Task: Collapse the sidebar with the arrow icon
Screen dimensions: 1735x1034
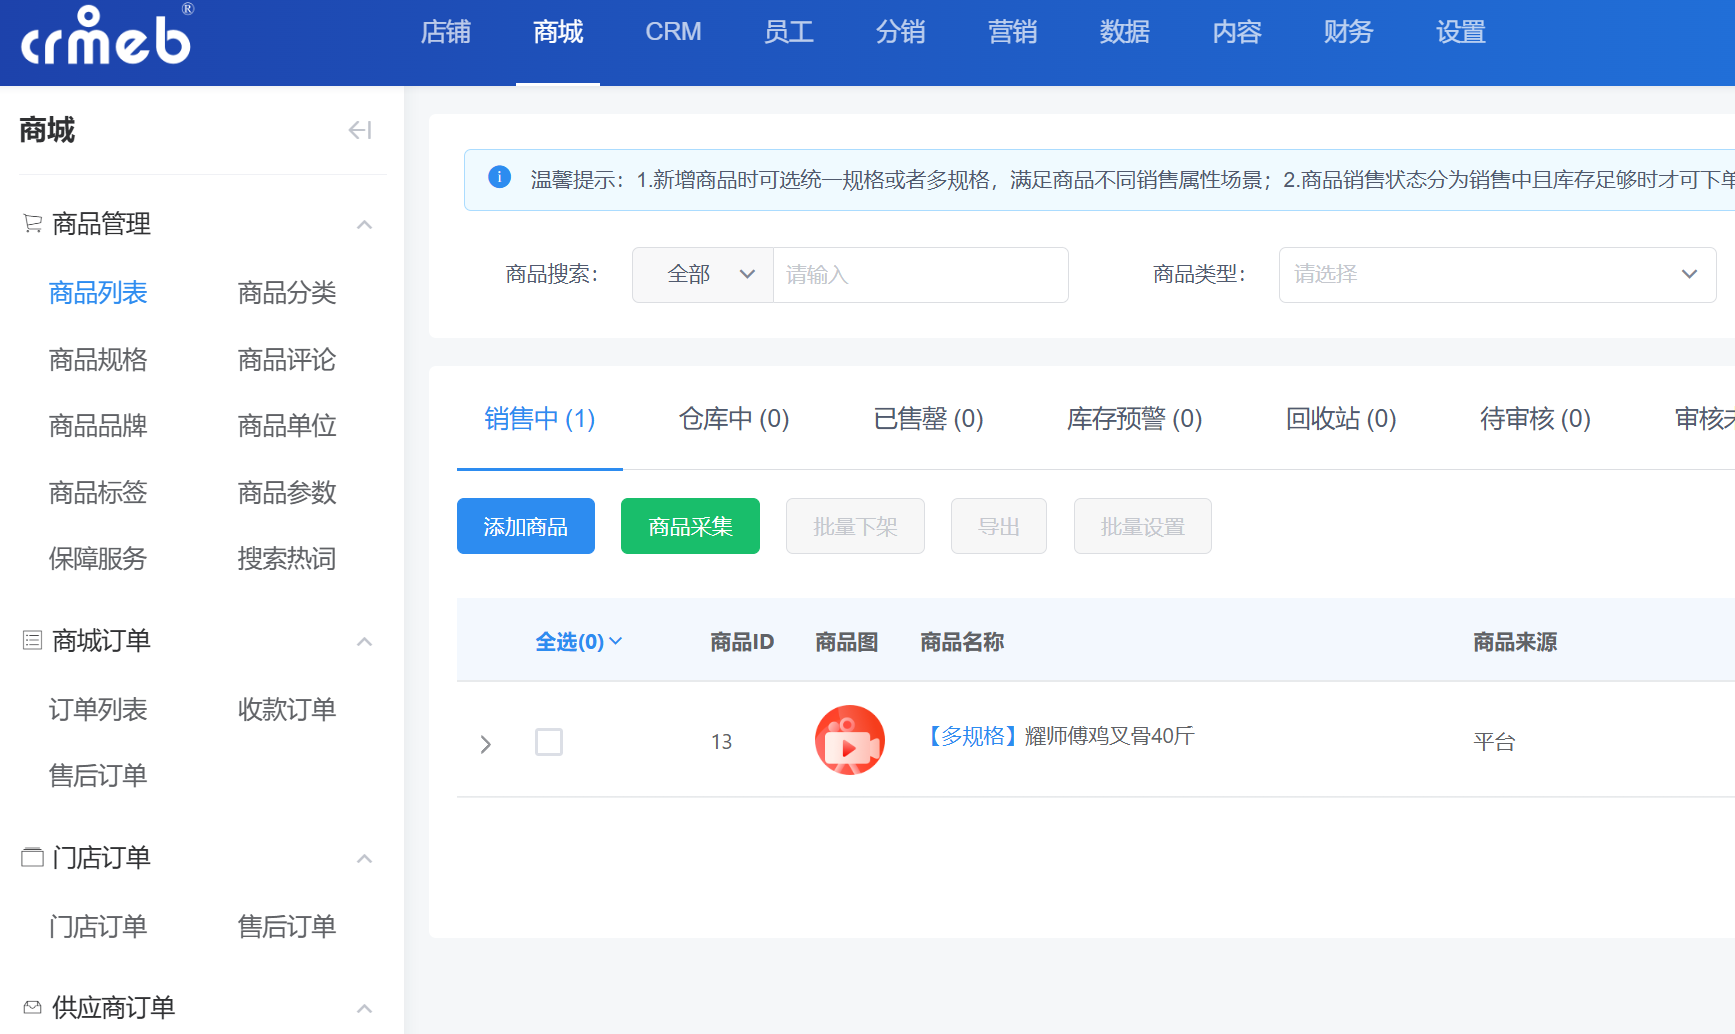Action: pos(360,130)
